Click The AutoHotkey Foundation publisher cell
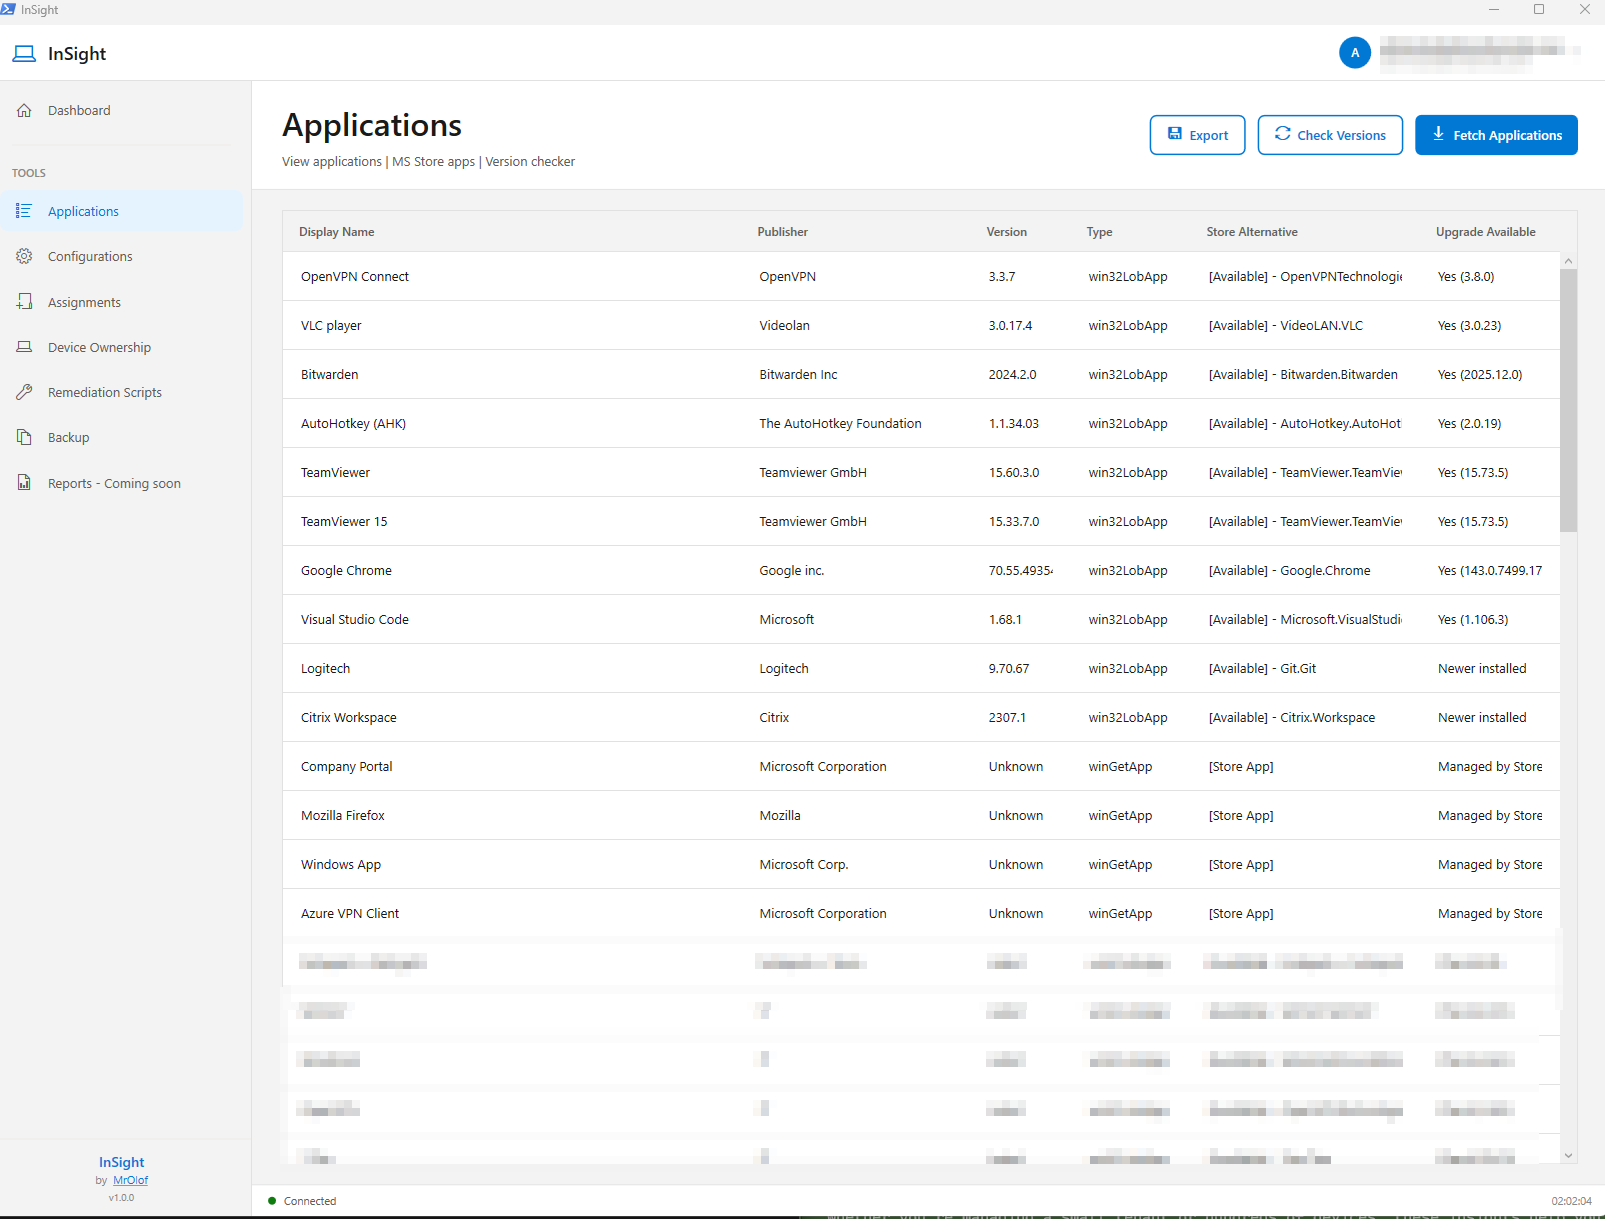The width and height of the screenshot is (1605, 1219). pyautogui.click(x=840, y=424)
